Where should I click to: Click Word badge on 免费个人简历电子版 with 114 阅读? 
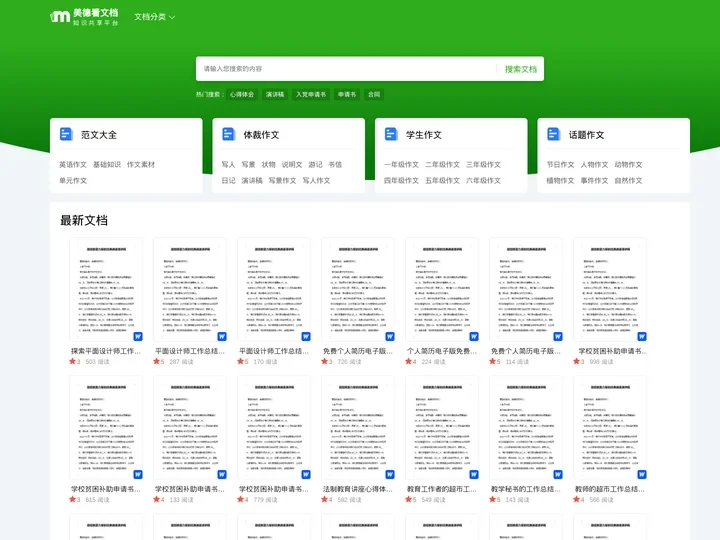(x=558, y=337)
